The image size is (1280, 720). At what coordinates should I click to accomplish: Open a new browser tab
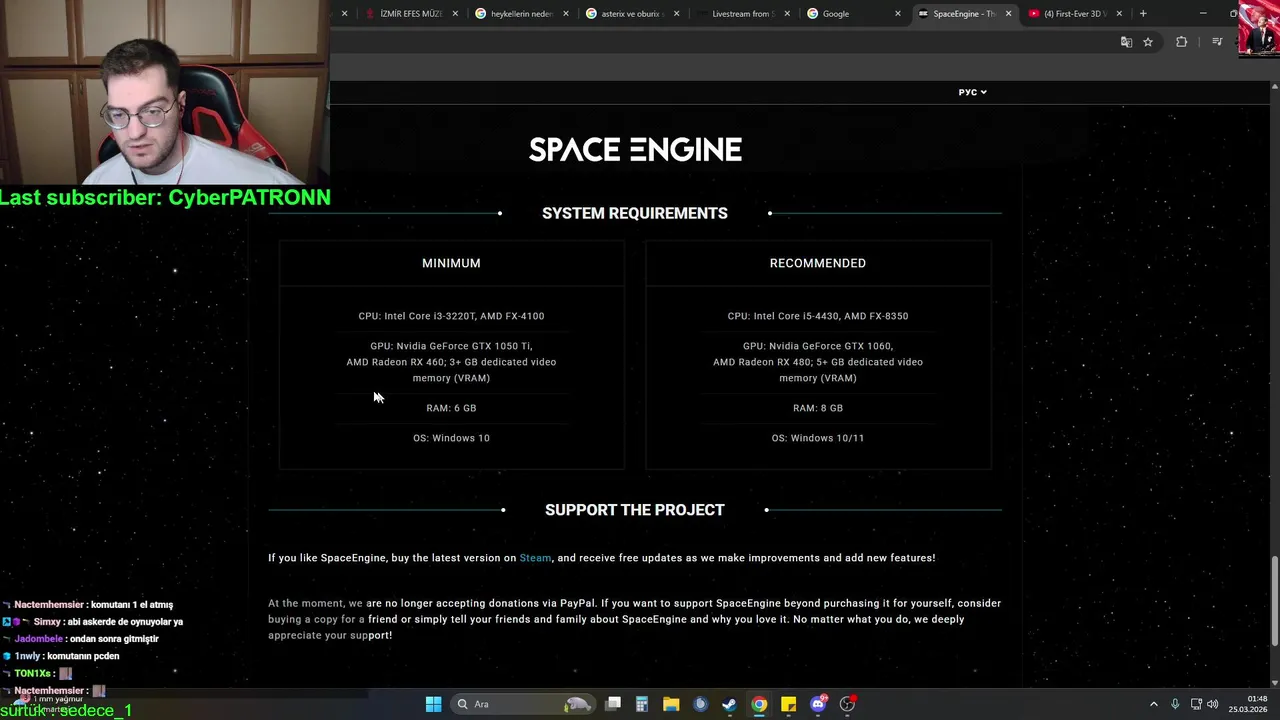(x=1143, y=14)
